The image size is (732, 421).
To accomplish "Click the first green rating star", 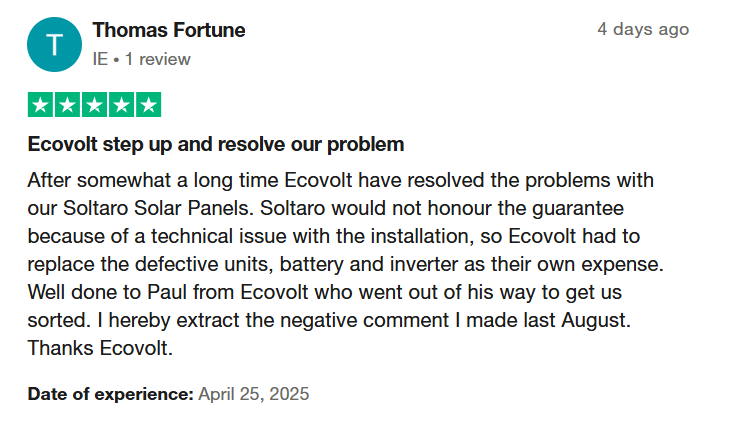I will (x=41, y=105).
